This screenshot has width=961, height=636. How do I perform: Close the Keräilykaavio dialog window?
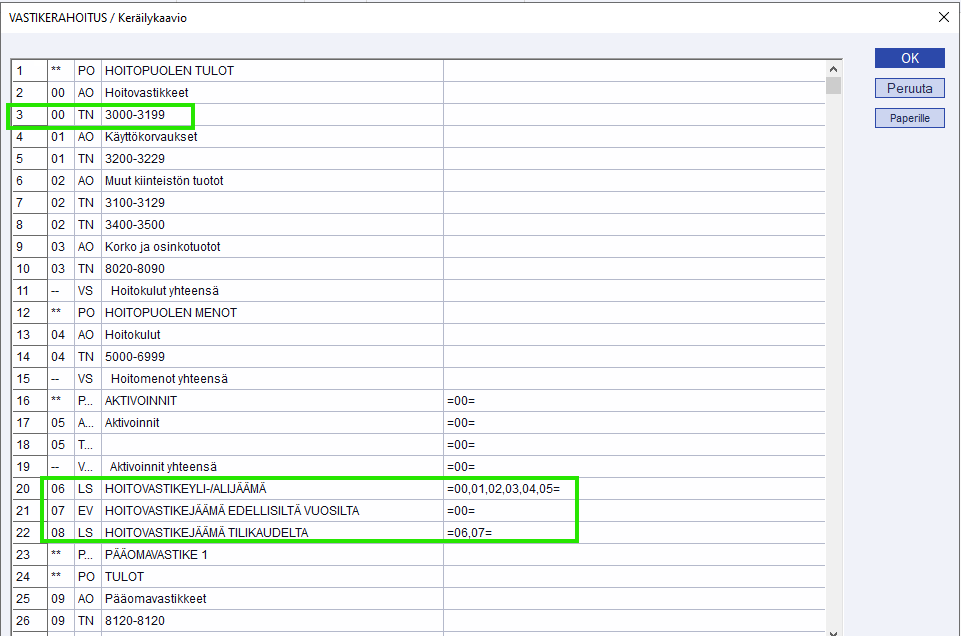942,17
